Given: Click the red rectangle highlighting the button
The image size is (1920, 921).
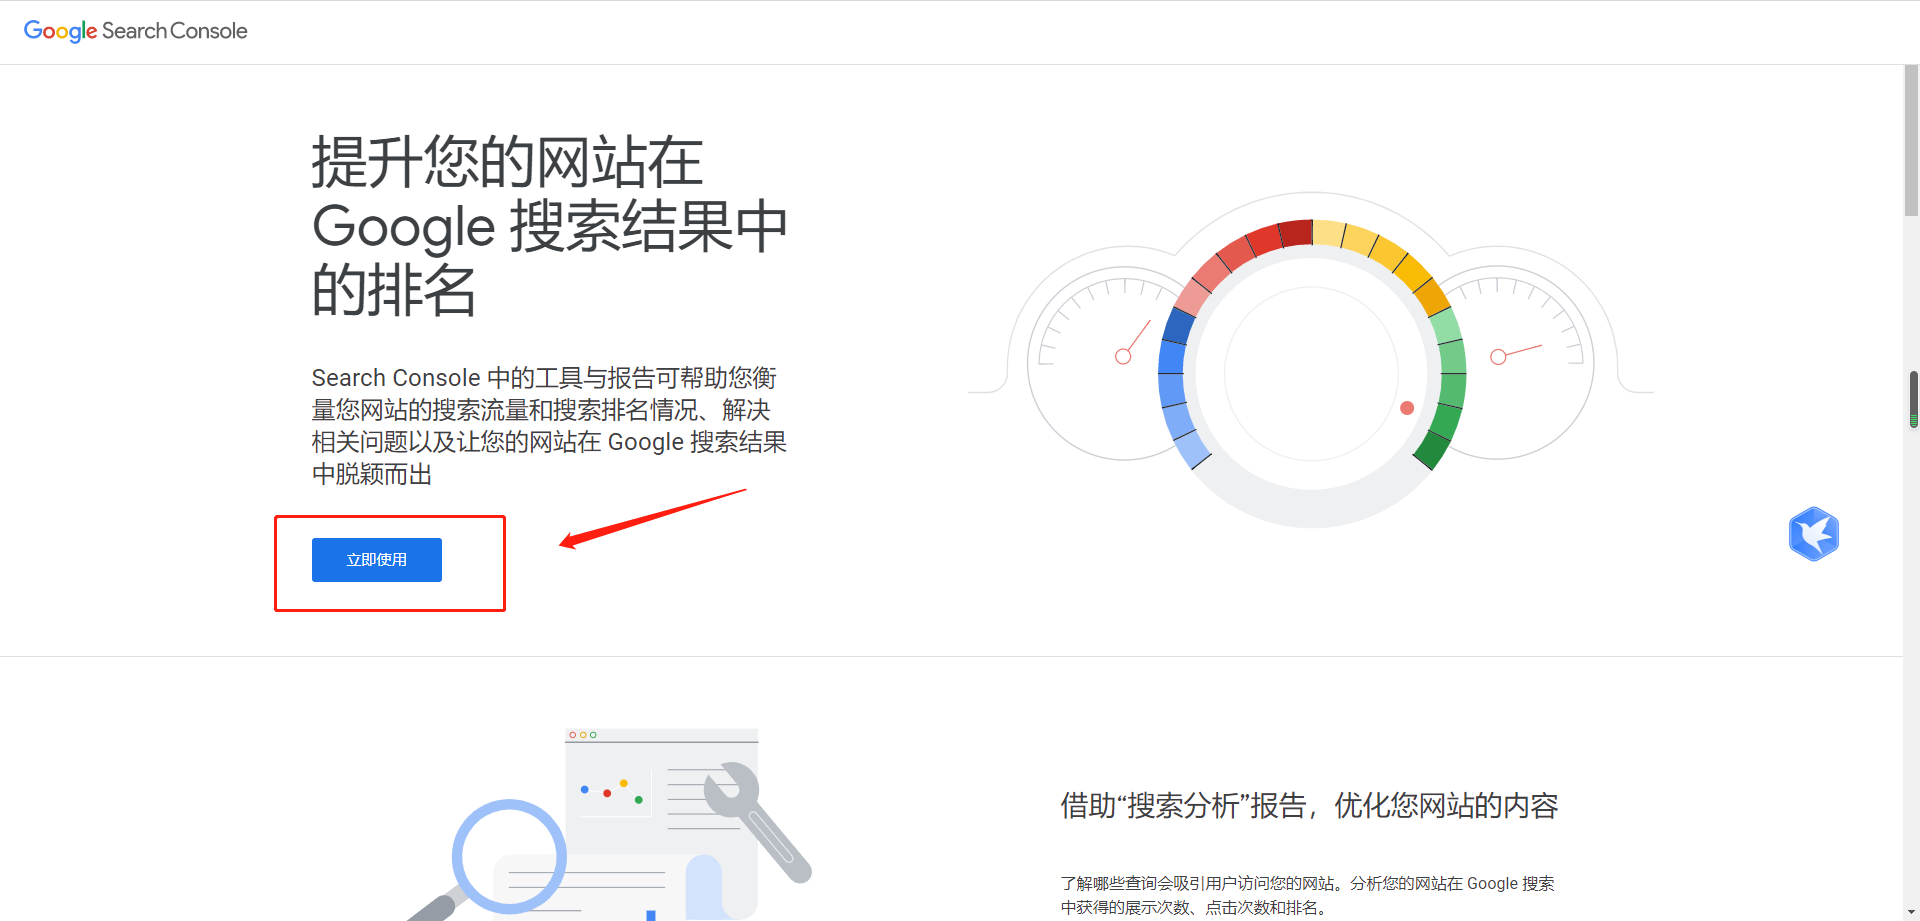Looking at the screenshot, I should (390, 518).
